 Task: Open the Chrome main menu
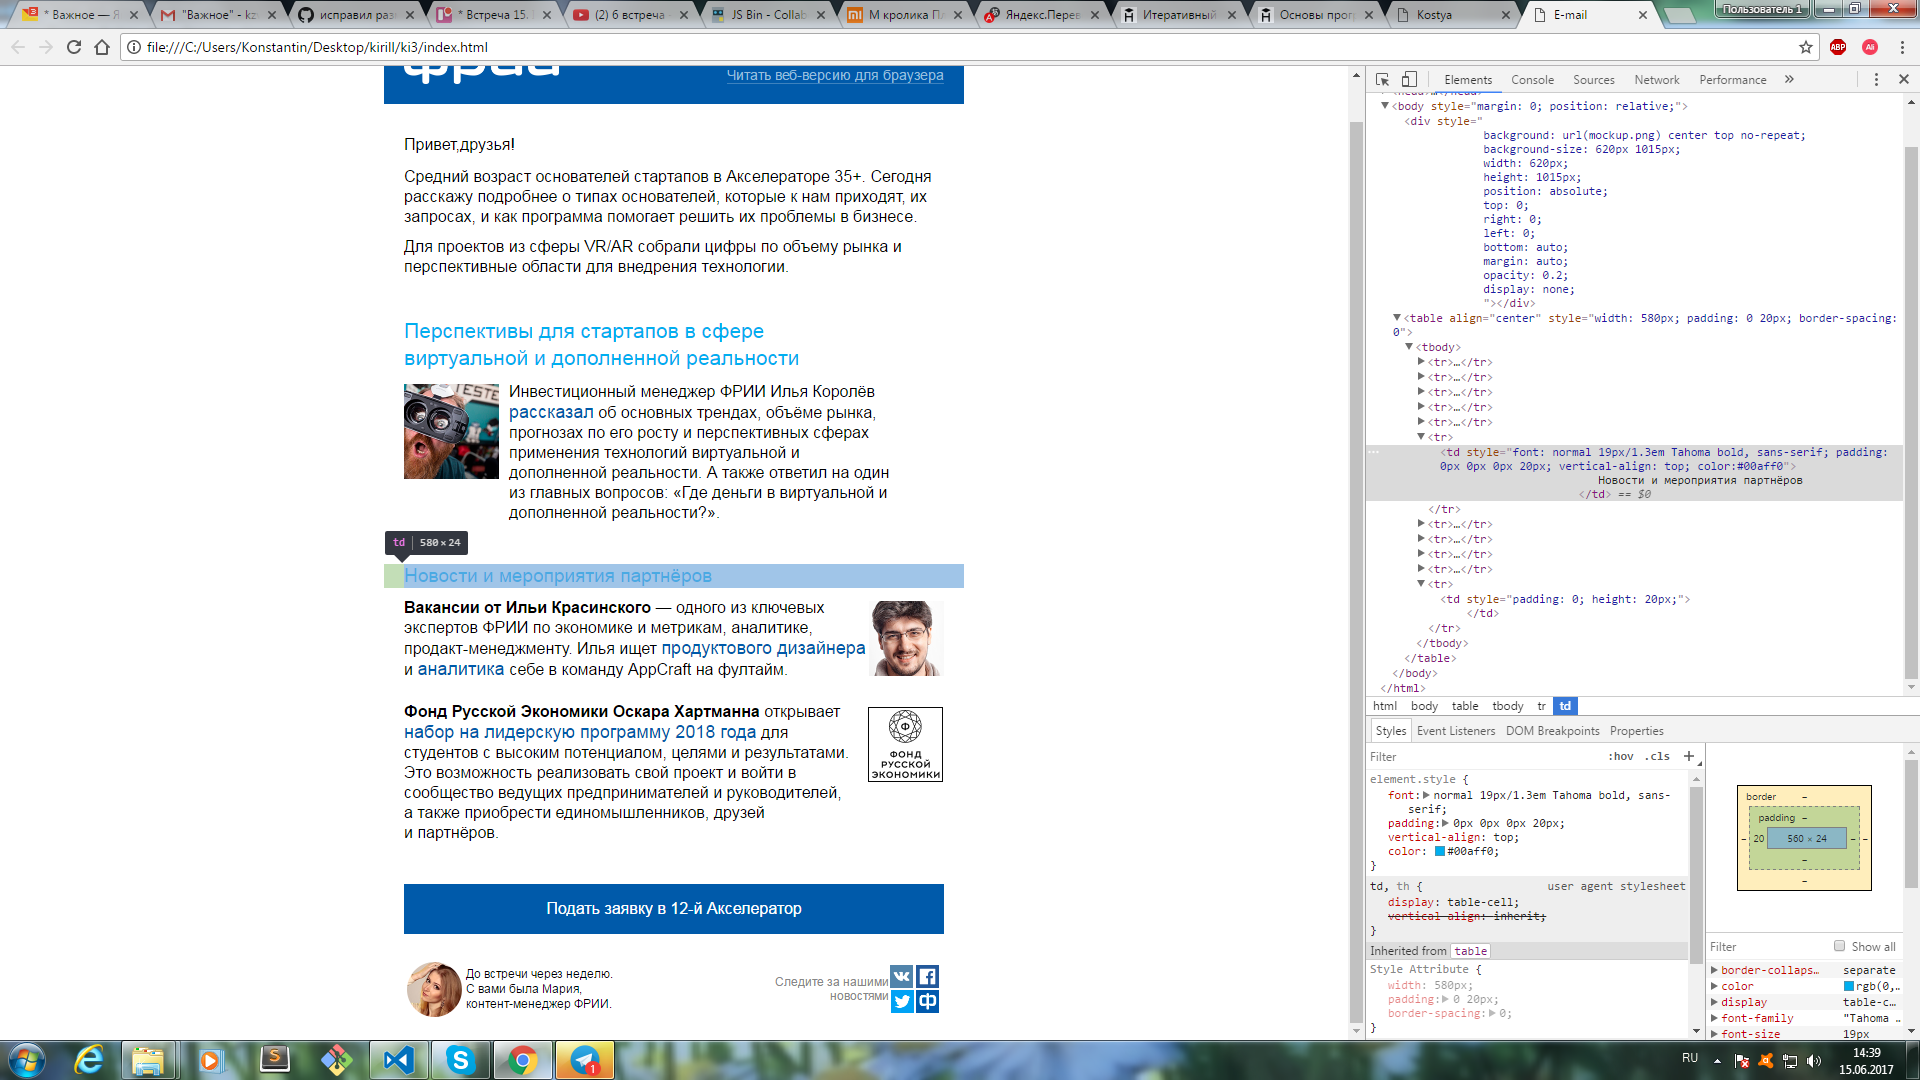click(x=1902, y=47)
